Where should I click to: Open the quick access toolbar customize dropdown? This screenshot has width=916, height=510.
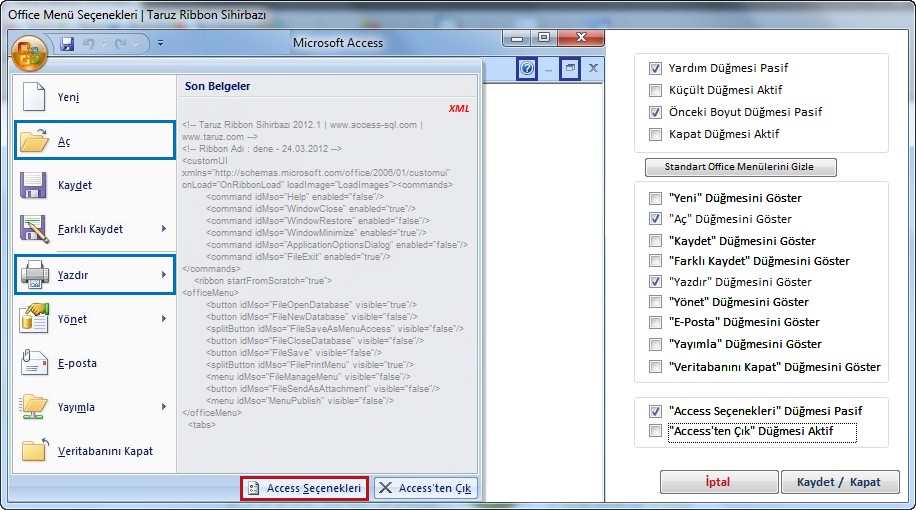(160, 44)
